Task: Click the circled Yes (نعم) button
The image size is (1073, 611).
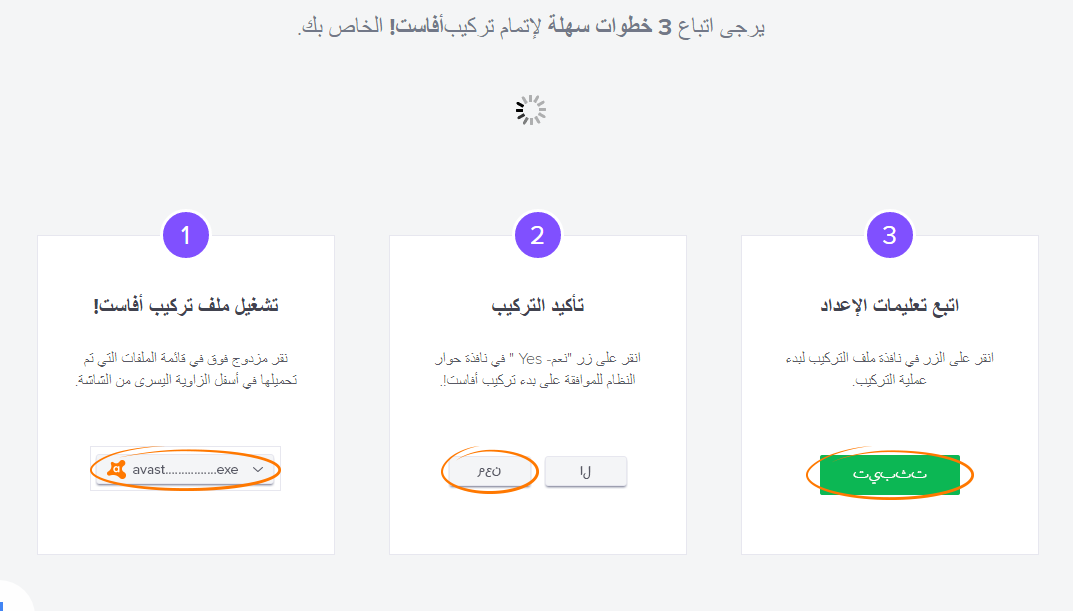Action: [489, 471]
